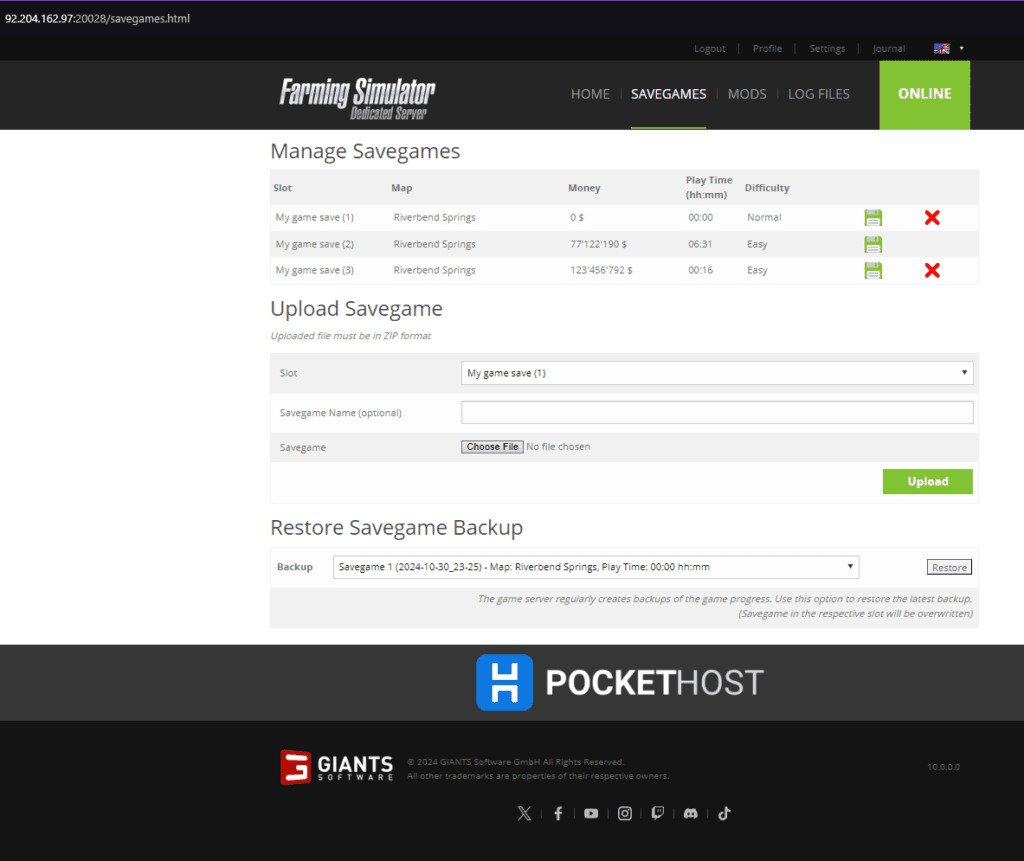Image resolution: width=1024 pixels, height=861 pixels.
Task: Delete savegame slot 1 with red X
Action: [932, 218]
